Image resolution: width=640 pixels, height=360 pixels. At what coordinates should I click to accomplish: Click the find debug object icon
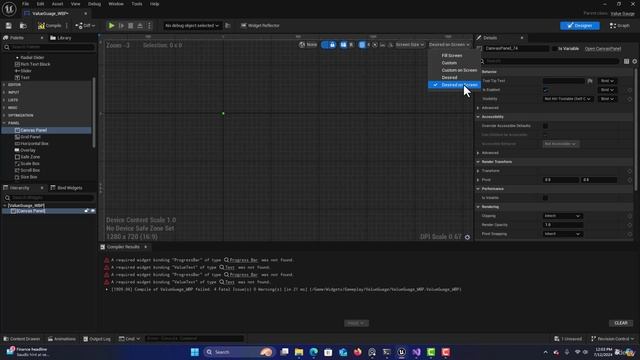228,26
